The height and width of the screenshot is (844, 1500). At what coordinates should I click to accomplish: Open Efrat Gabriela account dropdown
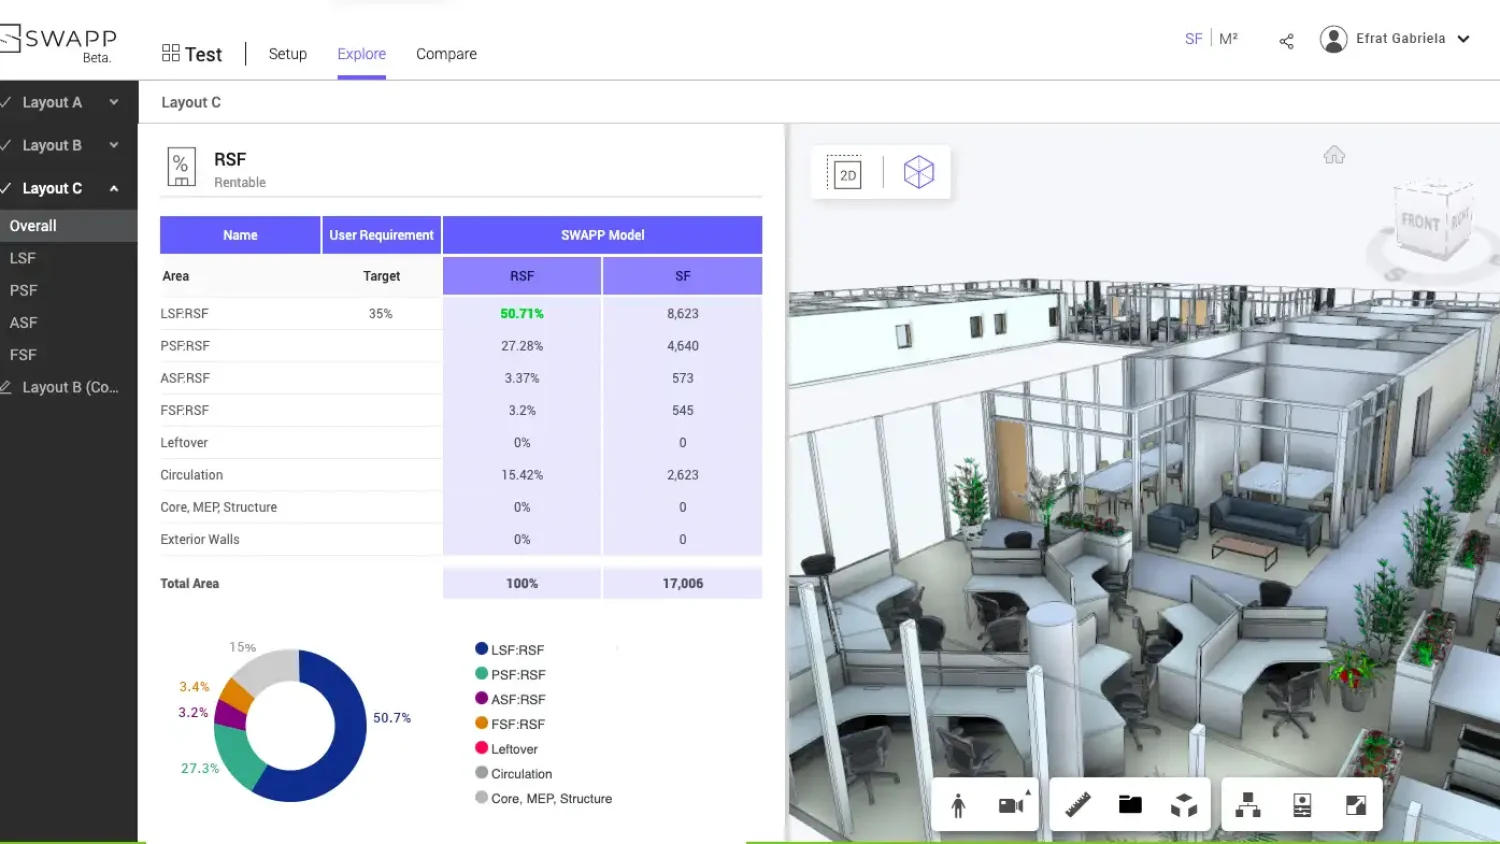tap(1463, 39)
